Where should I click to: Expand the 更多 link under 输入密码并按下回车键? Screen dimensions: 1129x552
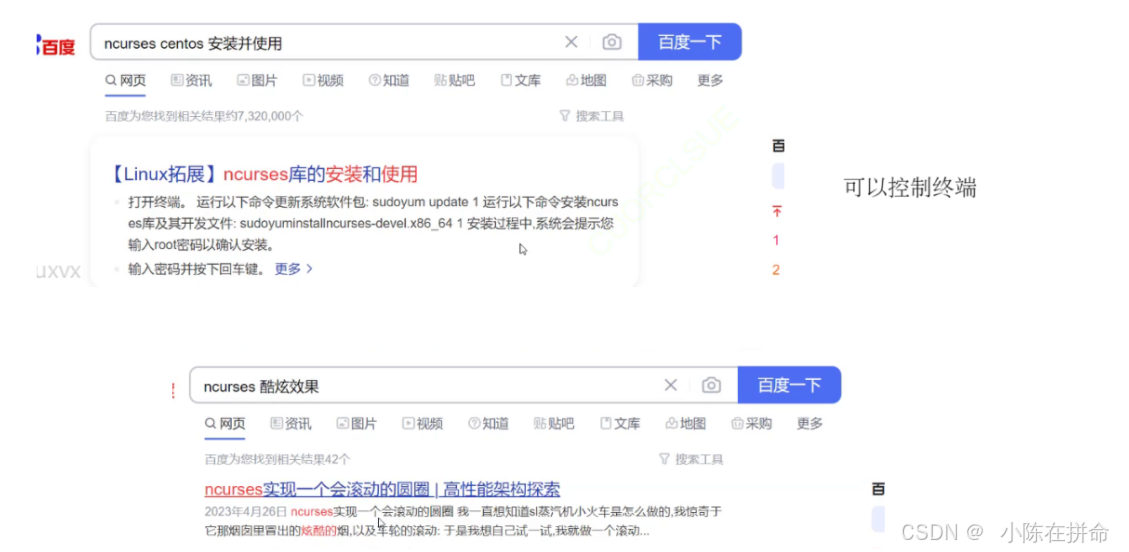[x=294, y=268]
